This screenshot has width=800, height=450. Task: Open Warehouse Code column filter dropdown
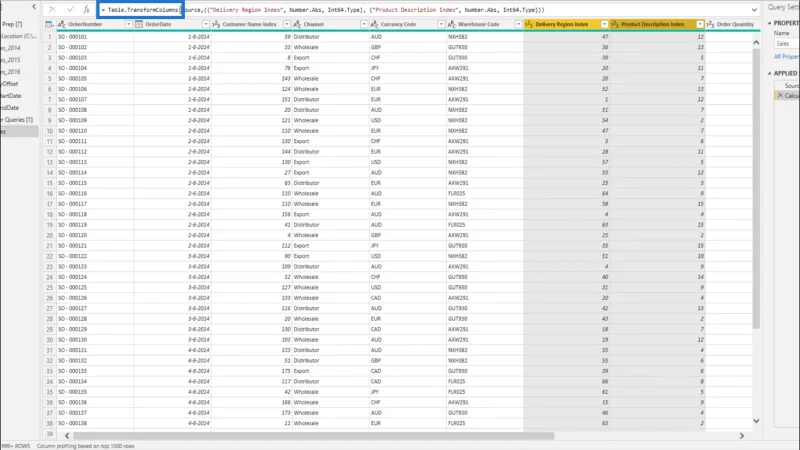[518, 24]
